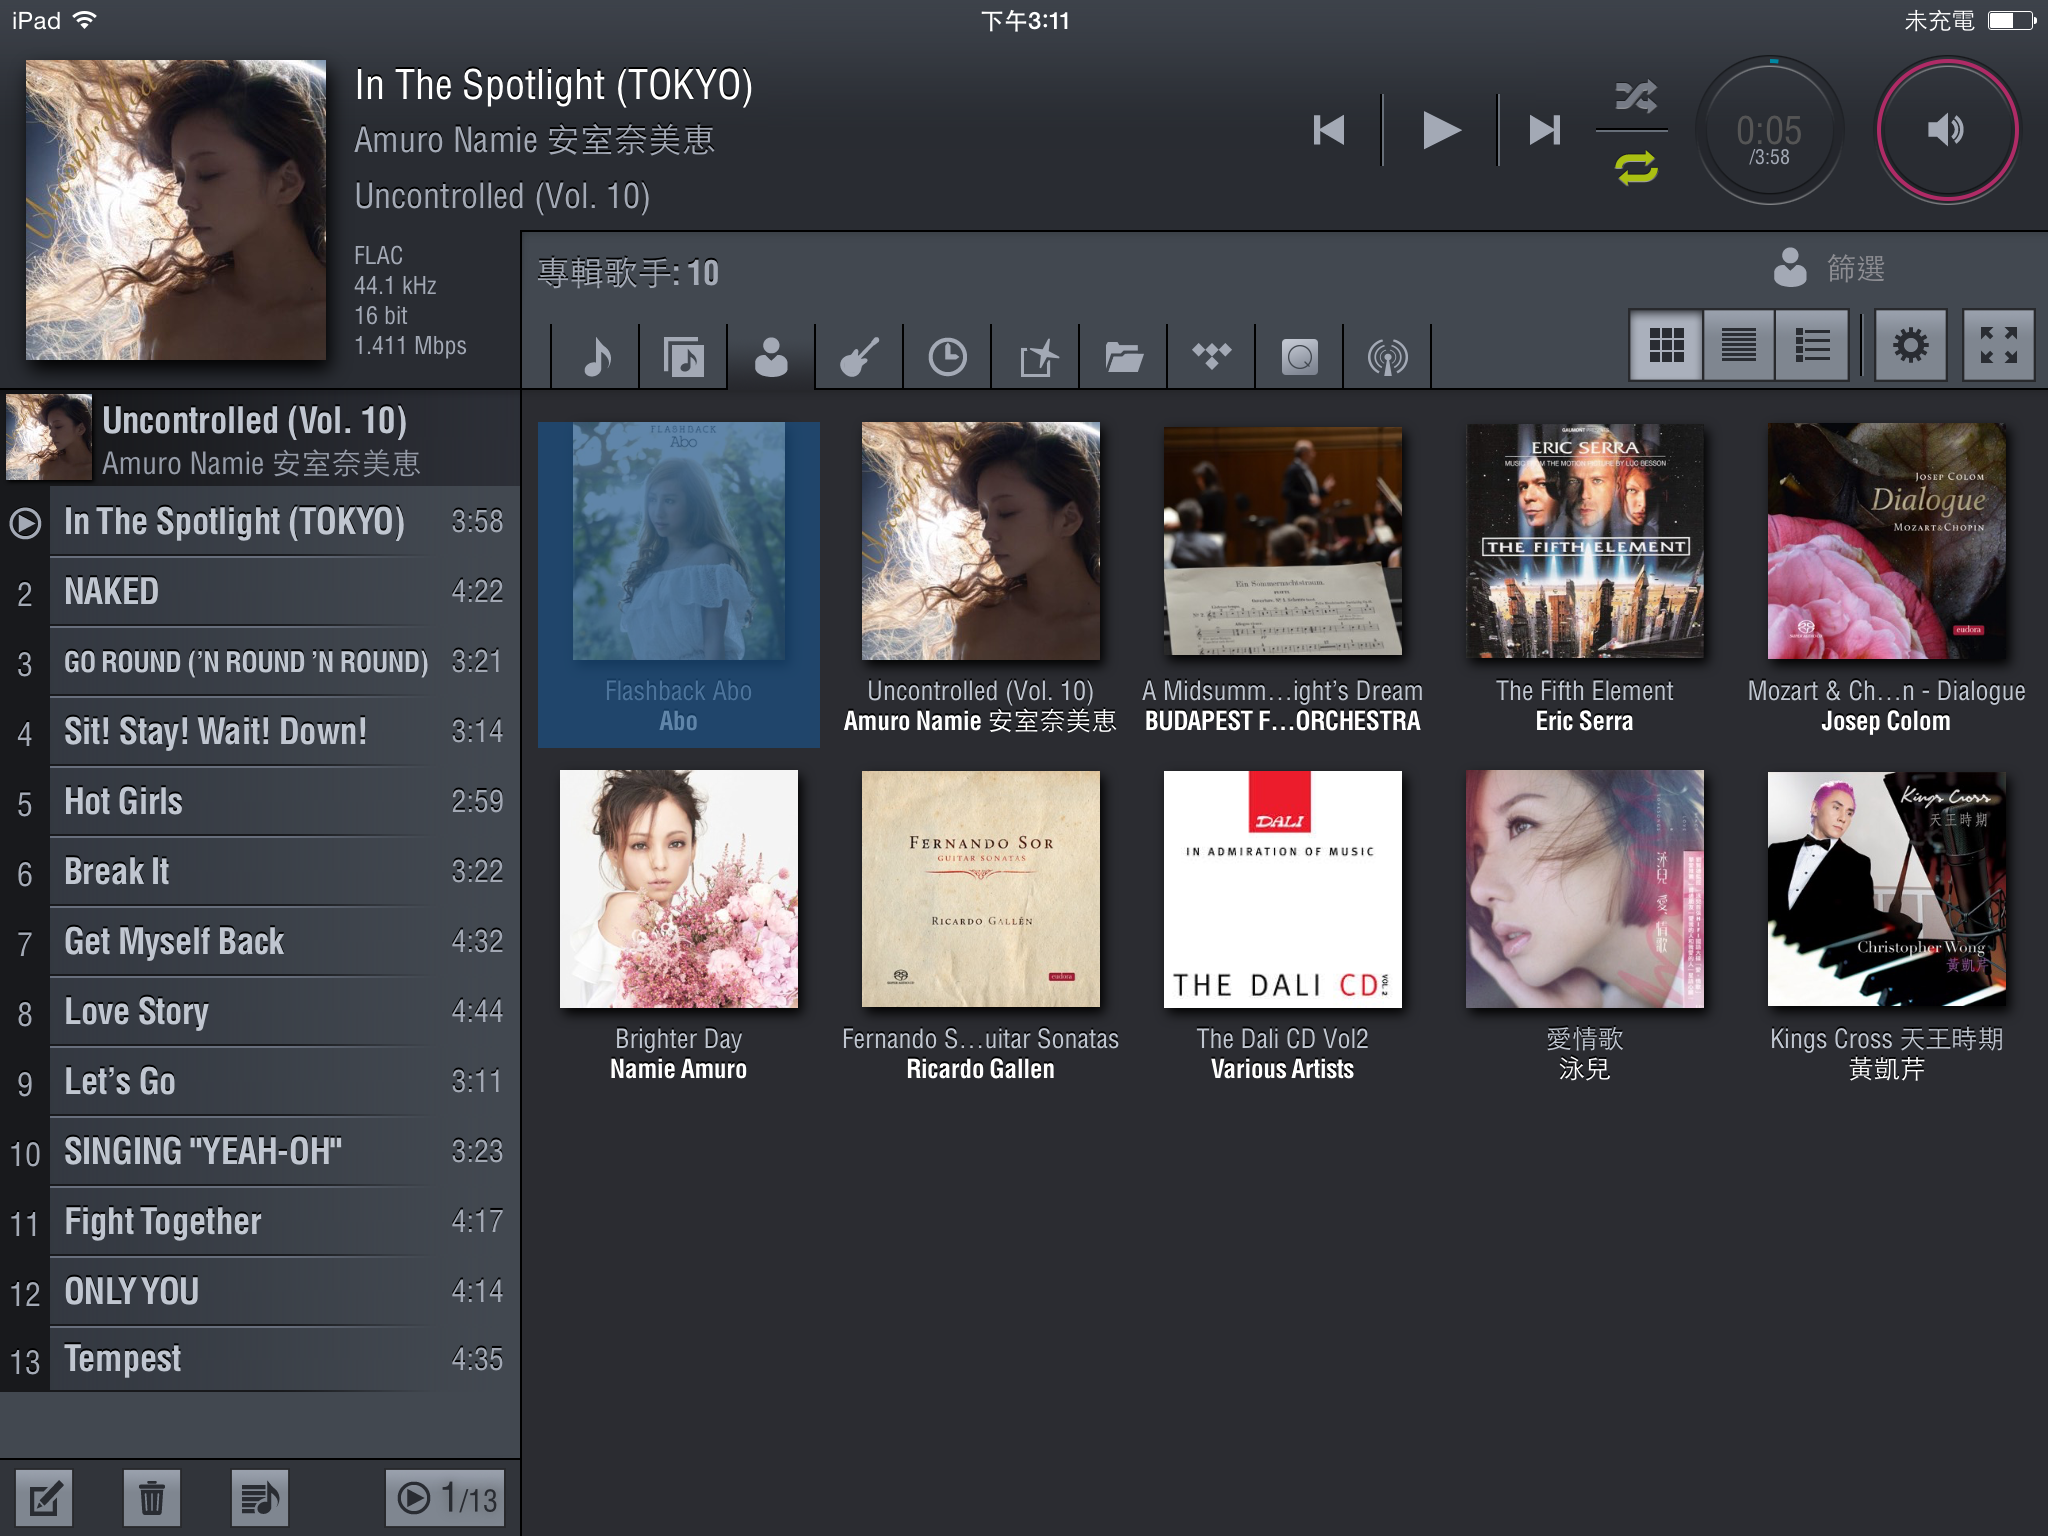The width and height of the screenshot is (2048, 1536).
Task: Click the 1/13 now playing position button
Action: coord(446,1498)
